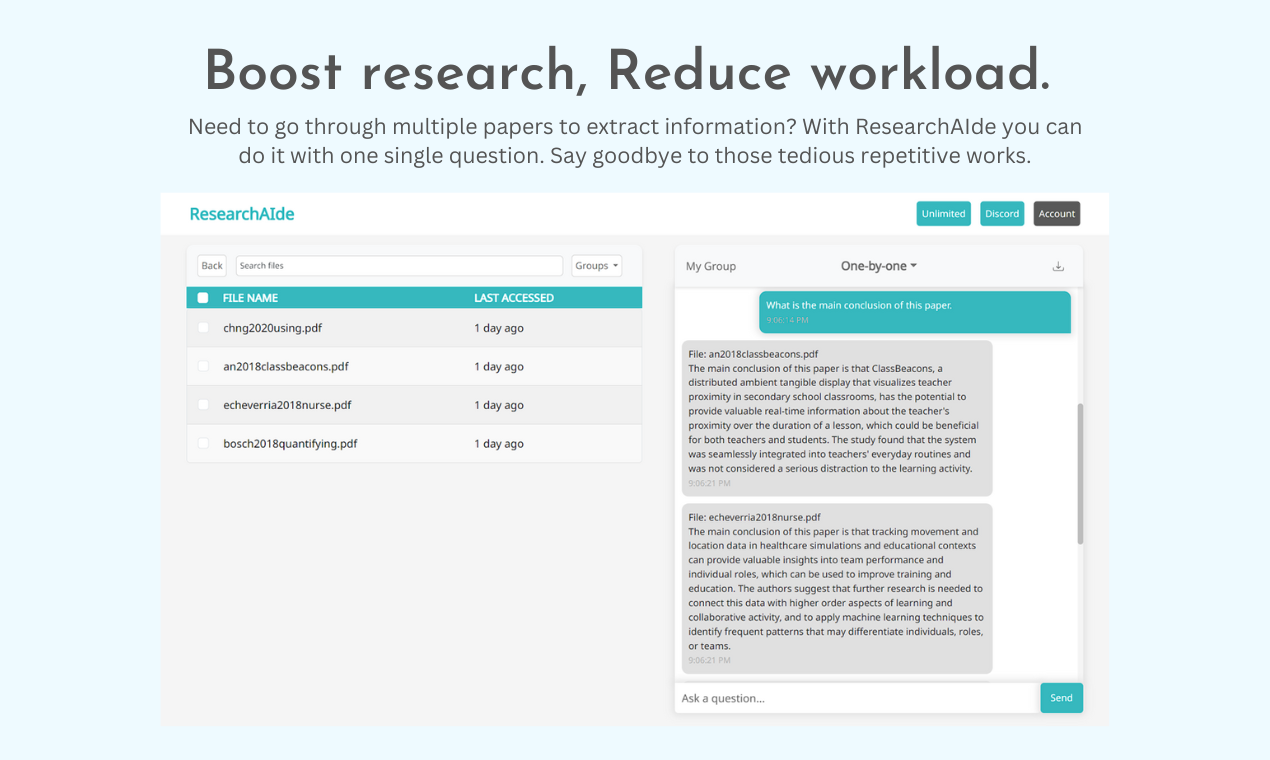Send the chat question
Image resolution: width=1270 pixels, height=760 pixels.
[1061, 698]
